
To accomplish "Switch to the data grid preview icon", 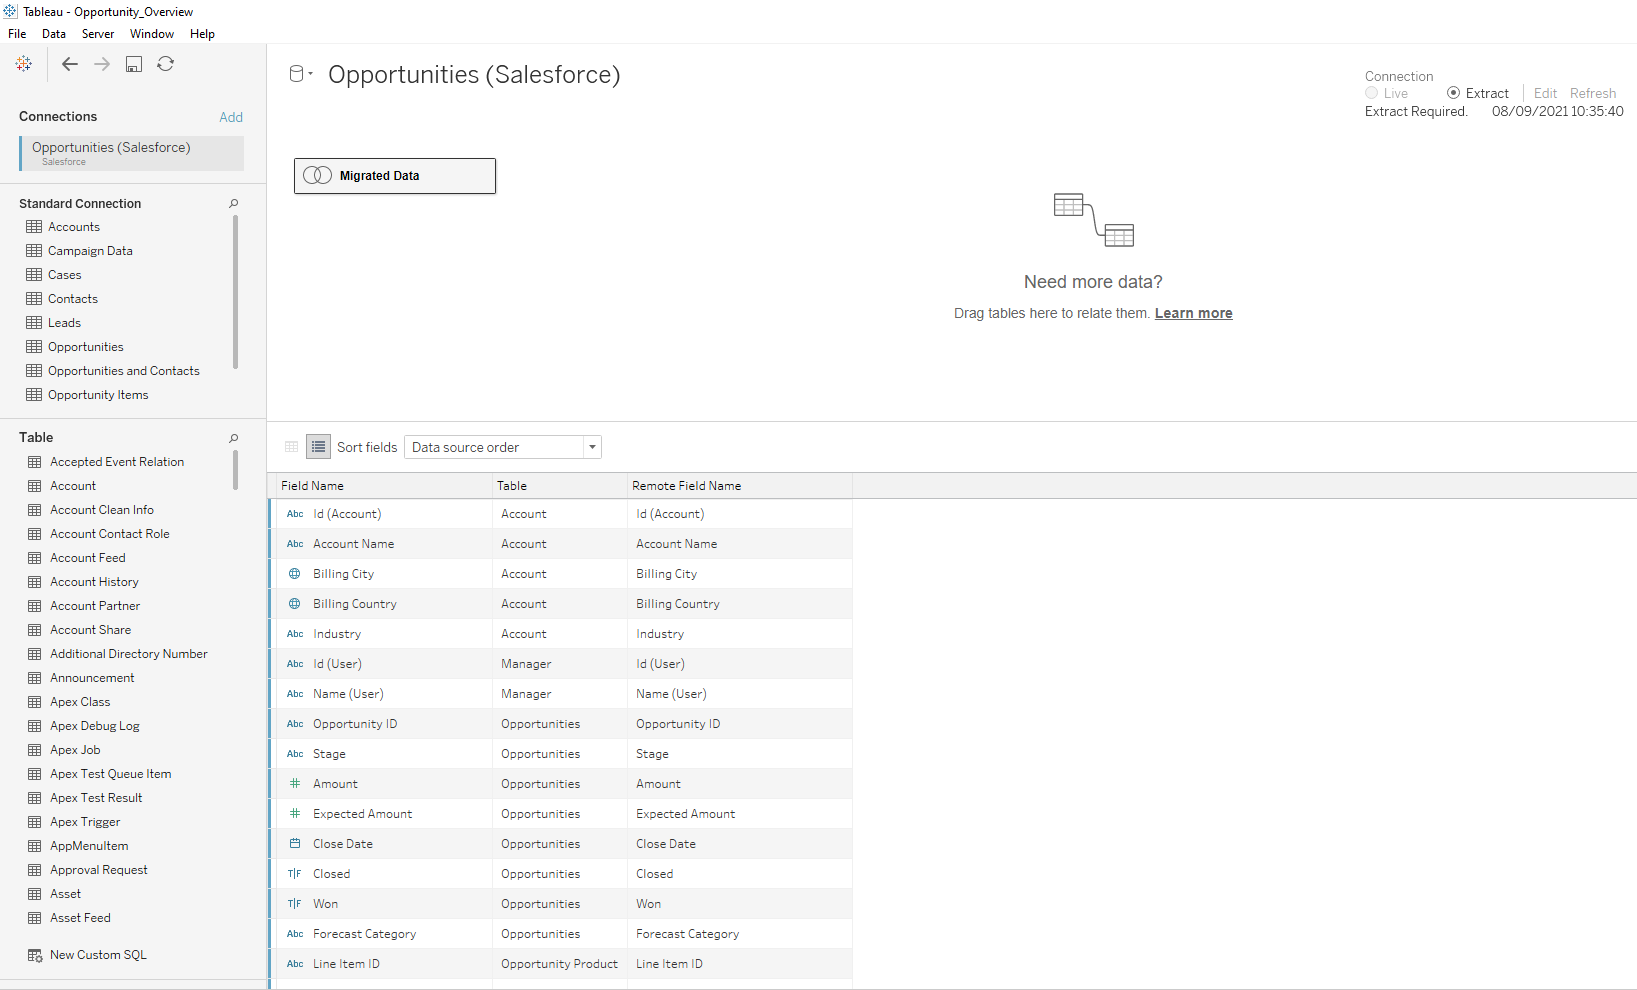I will [x=292, y=447].
